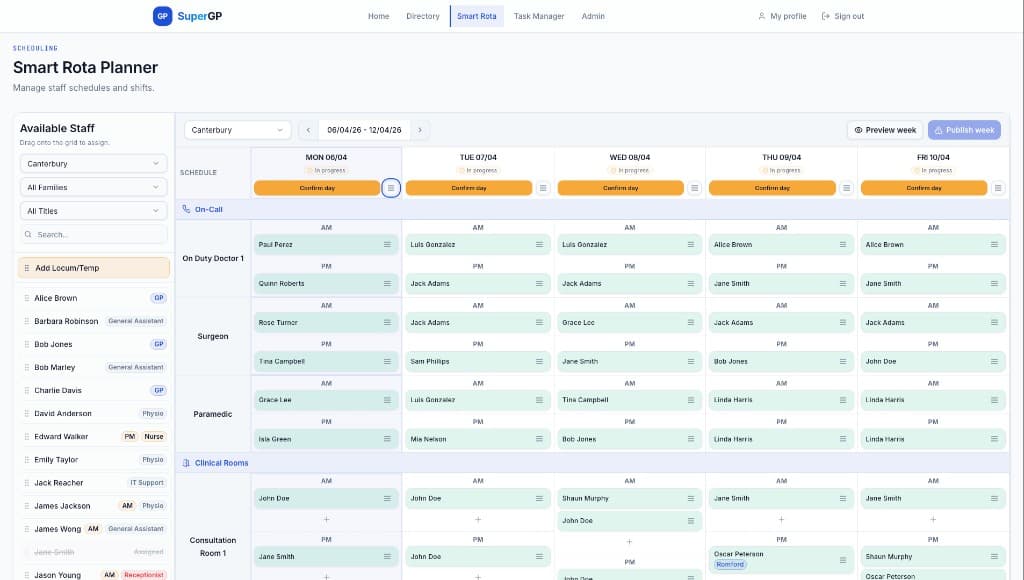Image resolution: width=1024 pixels, height=580 pixels.
Task: Open menu on Shaun Murphy Friday PM shift
Action: click(x=995, y=556)
